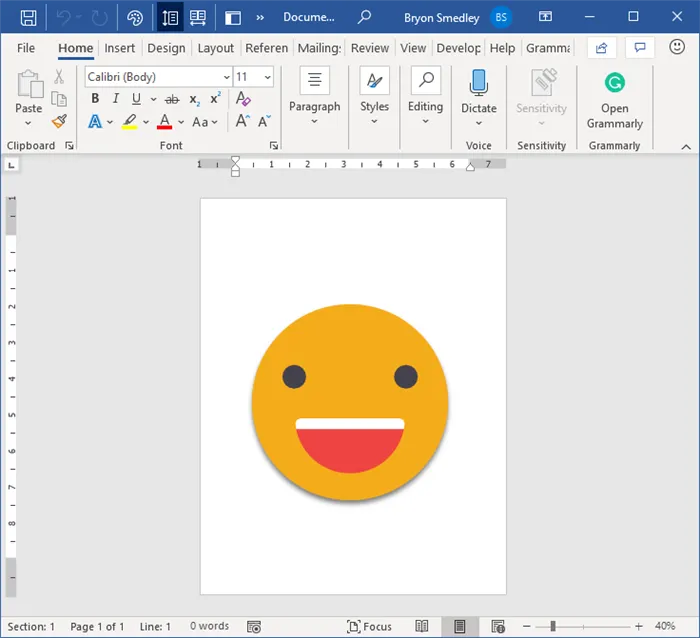Toggle Strikethrough formatting
This screenshot has width=700, height=638.
171,99
